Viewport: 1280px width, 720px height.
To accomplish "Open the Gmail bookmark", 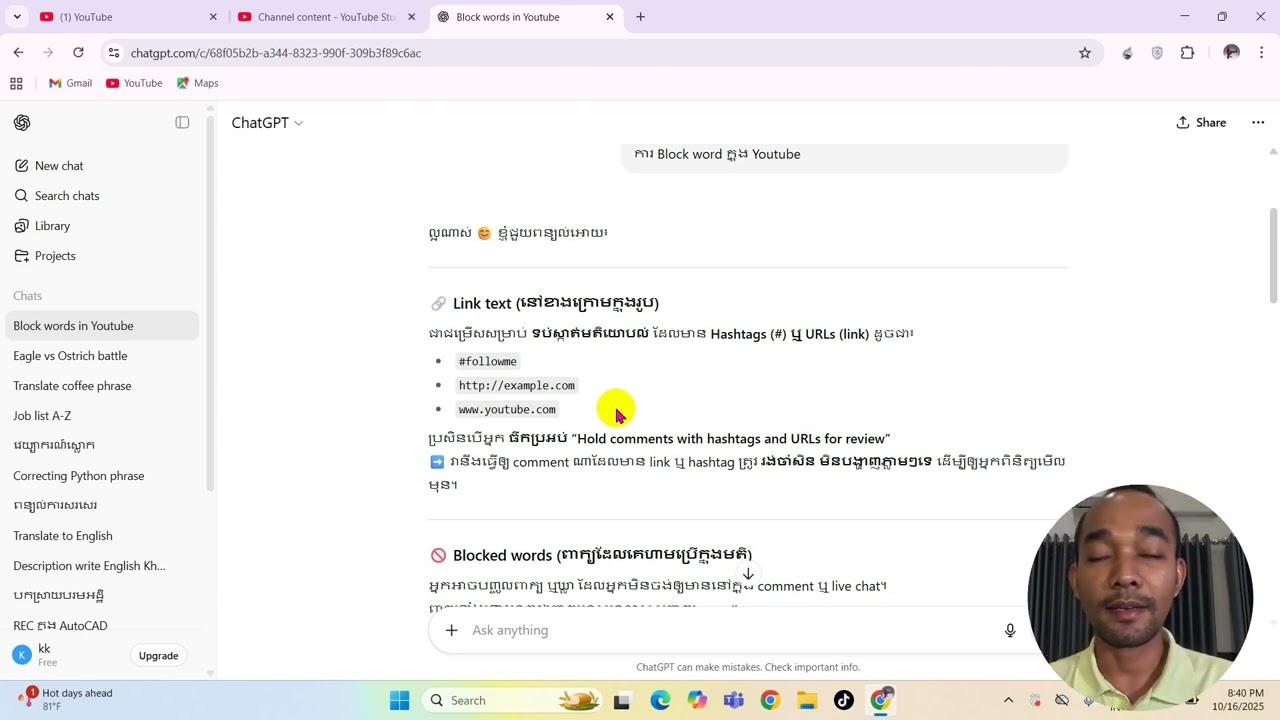I will [x=70, y=83].
